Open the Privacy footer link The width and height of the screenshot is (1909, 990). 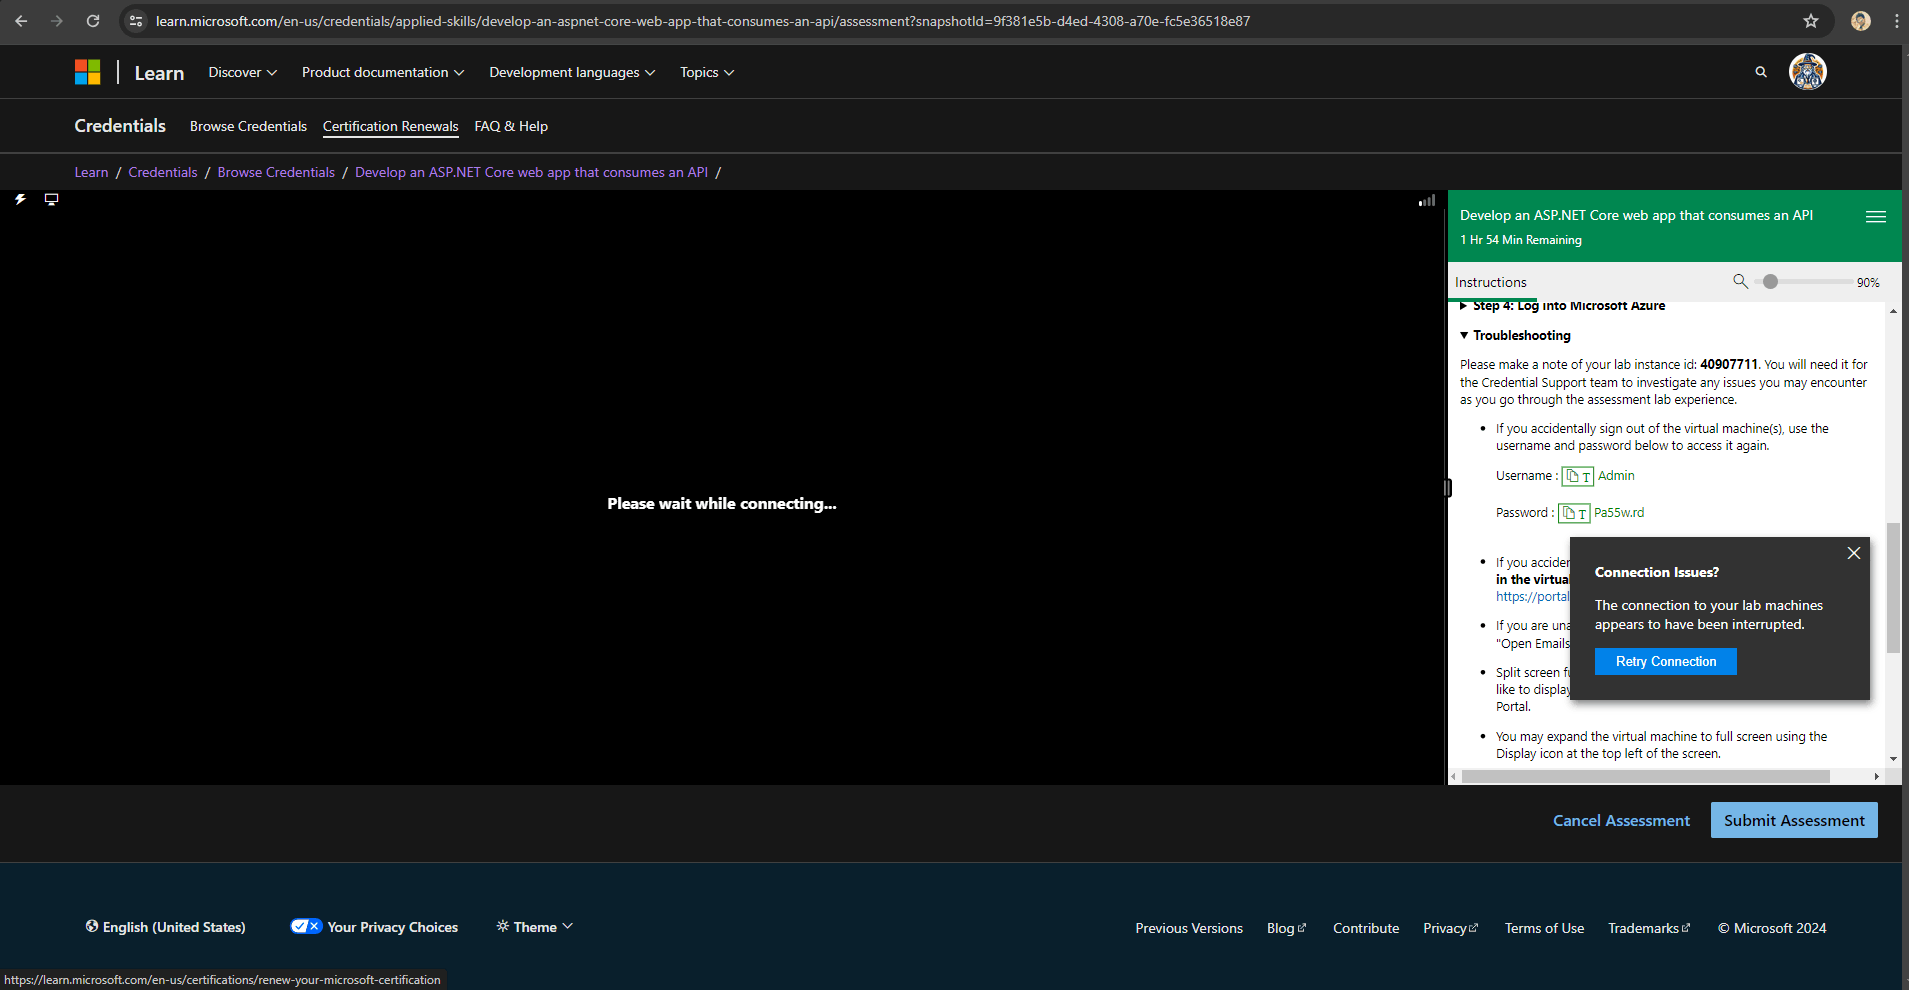(x=1450, y=928)
